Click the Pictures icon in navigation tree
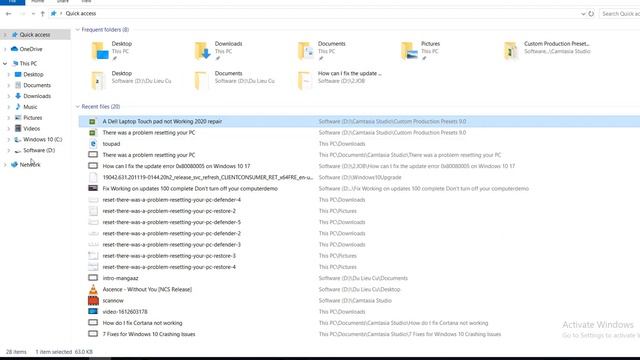The width and height of the screenshot is (640, 360). 18,118
